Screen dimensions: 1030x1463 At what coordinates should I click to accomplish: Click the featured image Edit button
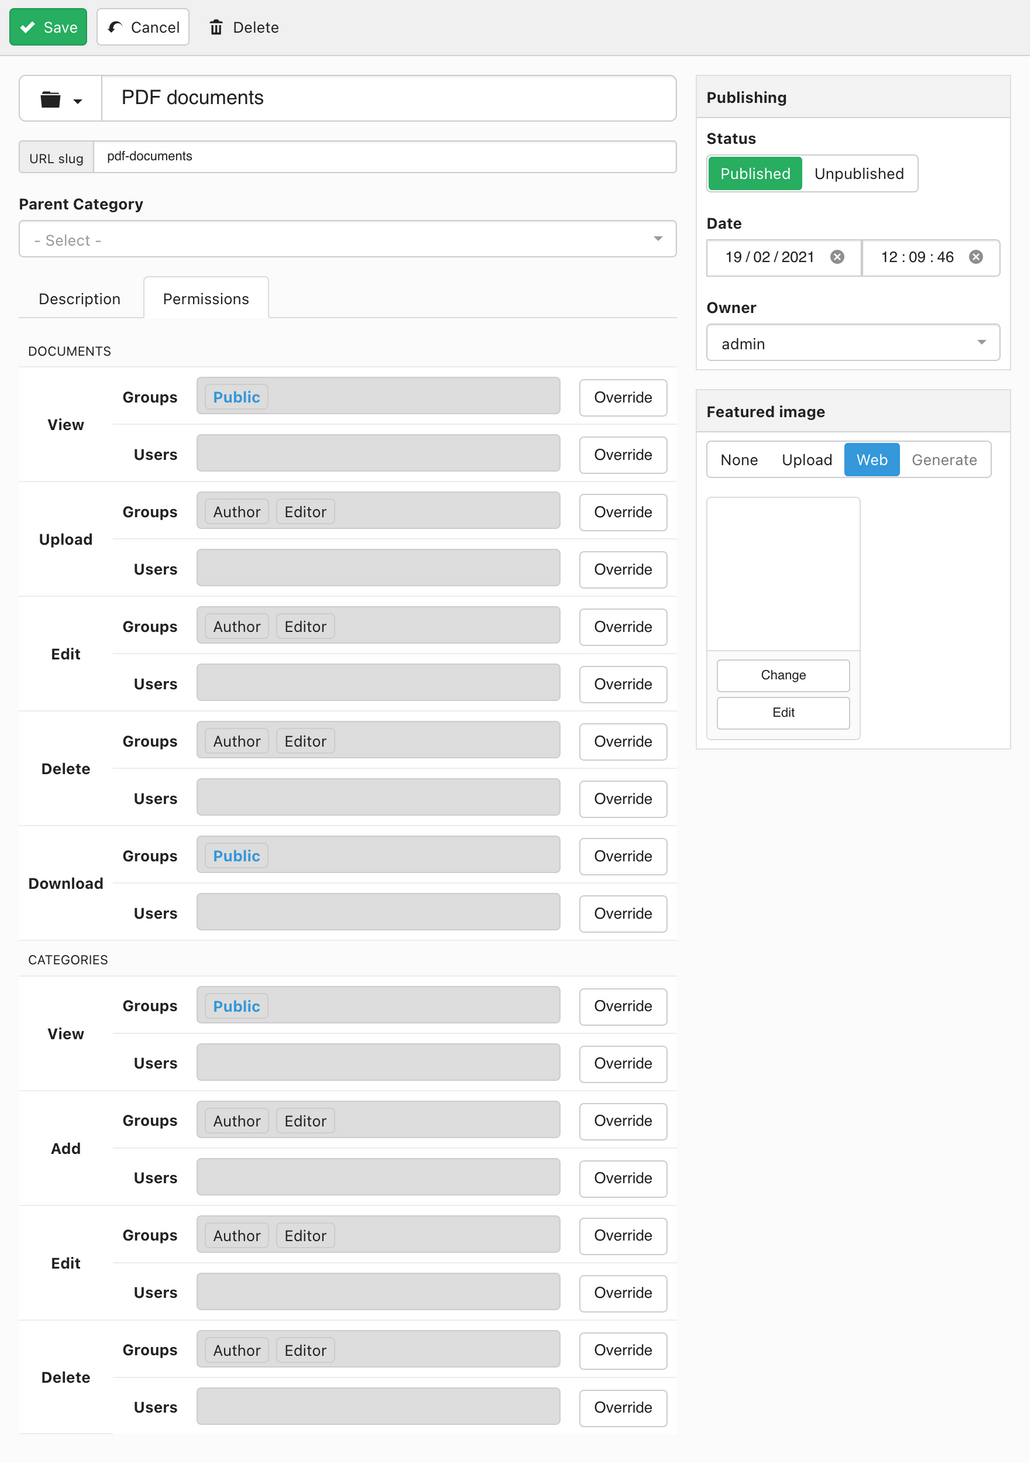click(783, 712)
